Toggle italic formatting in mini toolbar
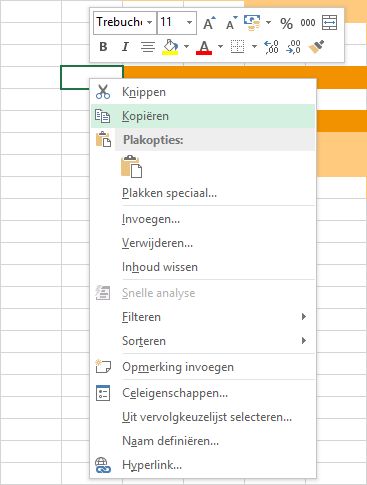The height and width of the screenshot is (485, 367). [x=125, y=47]
